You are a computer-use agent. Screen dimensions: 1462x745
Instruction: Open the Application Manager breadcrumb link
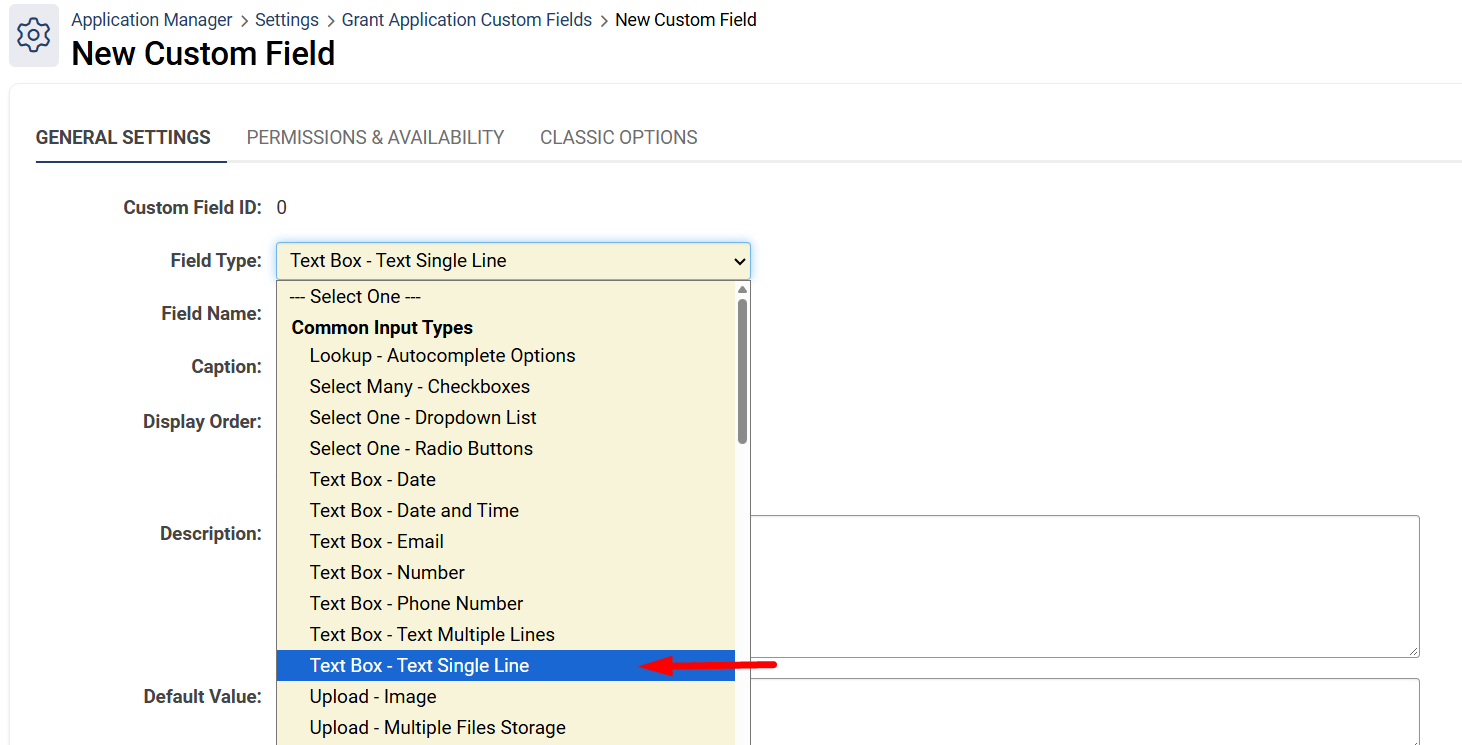152,20
